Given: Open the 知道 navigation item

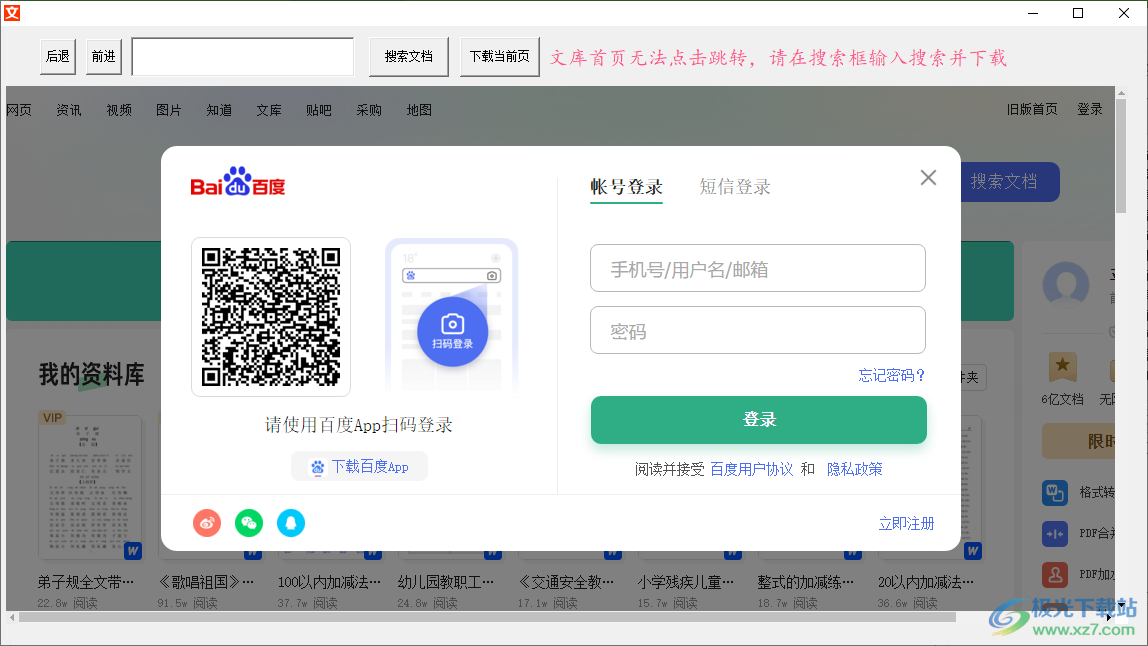Looking at the screenshot, I should pyautogui.click(x=219, y=110).
